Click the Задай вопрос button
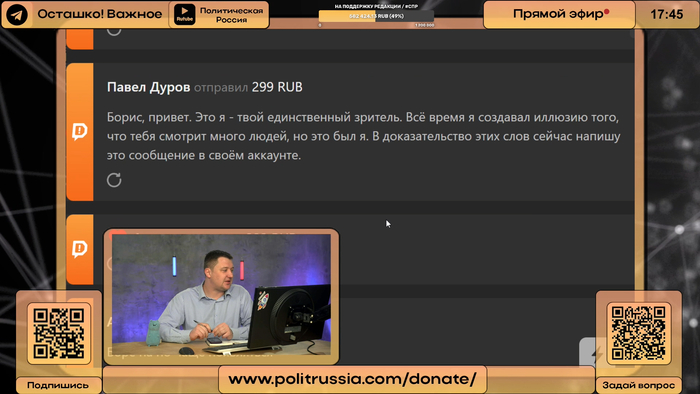Viewport: 700px width, 394px height. 638,385
